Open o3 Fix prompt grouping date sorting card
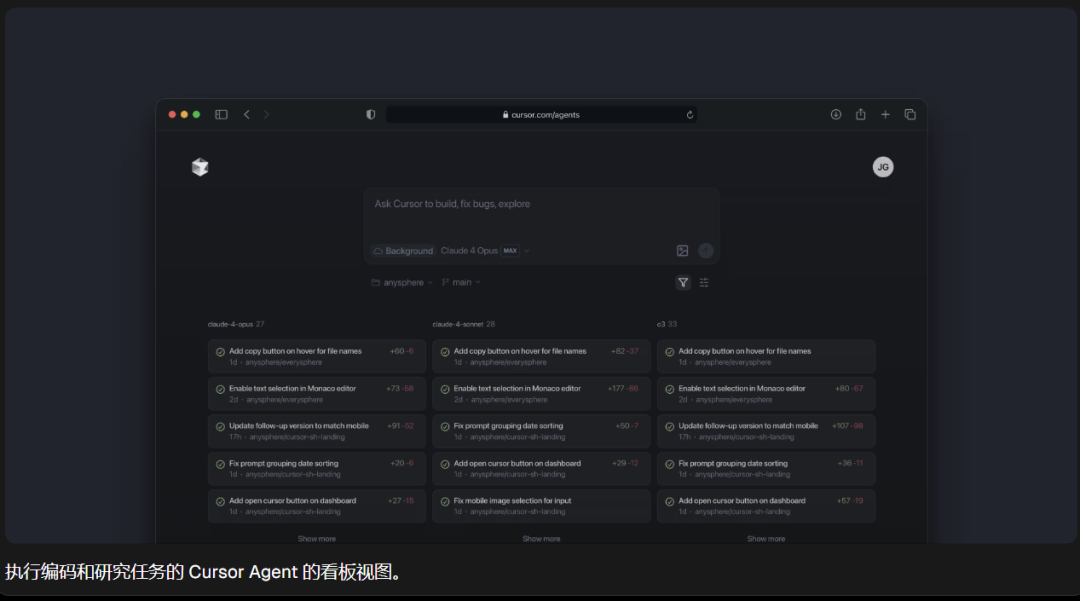1080x601 pixels. coord(766,469)
